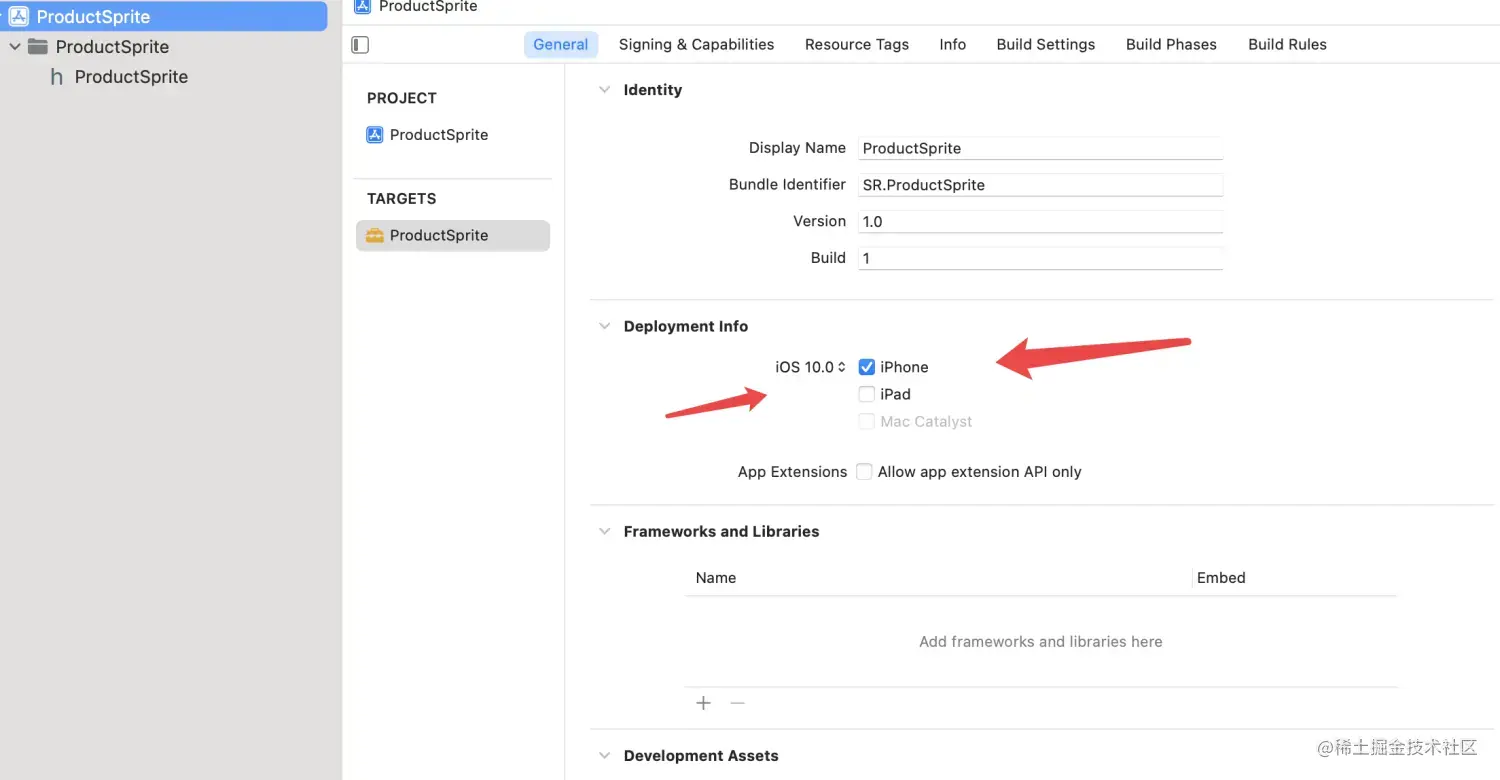Select ProductSprite project root in navigator
Image resolution: width=1500 pixels, height=780 pixels.
coord(163,17)
